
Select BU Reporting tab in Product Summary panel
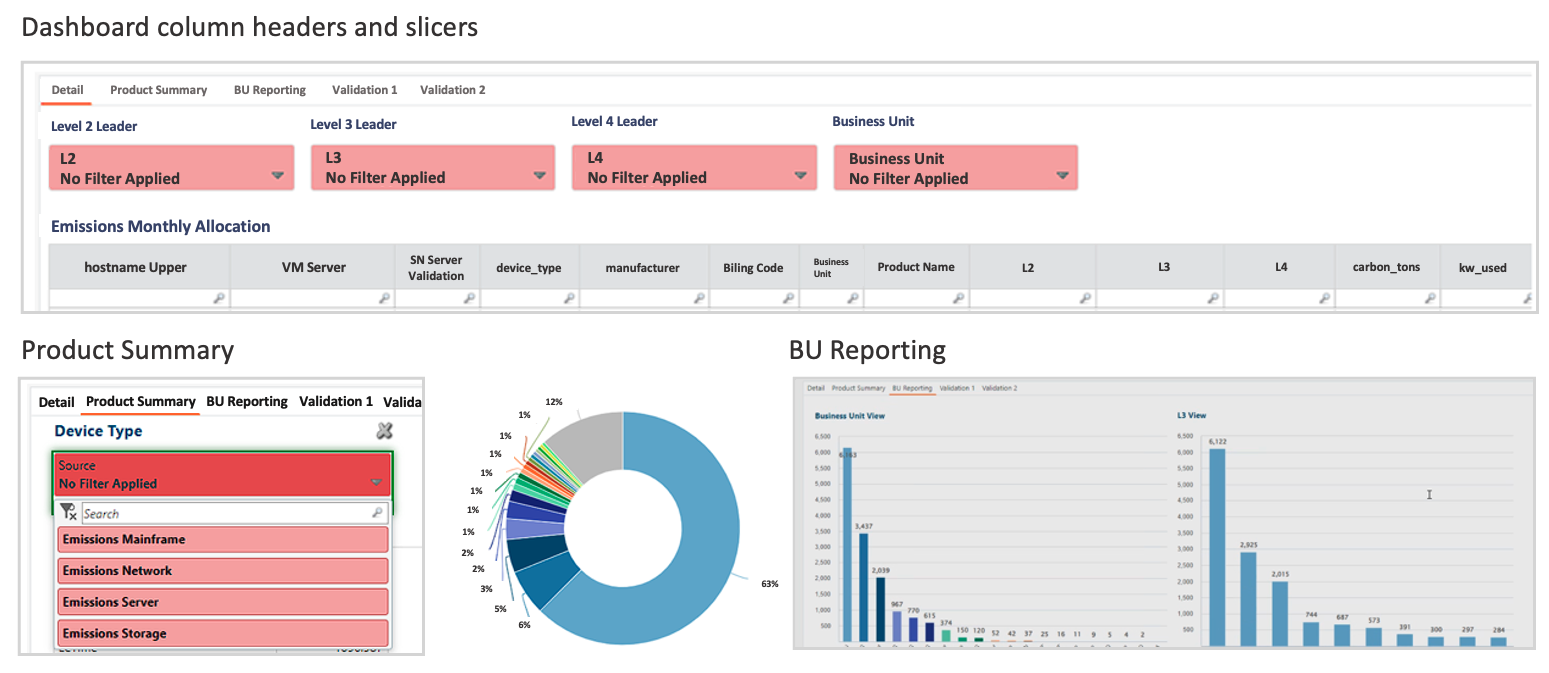pos(247,402)
